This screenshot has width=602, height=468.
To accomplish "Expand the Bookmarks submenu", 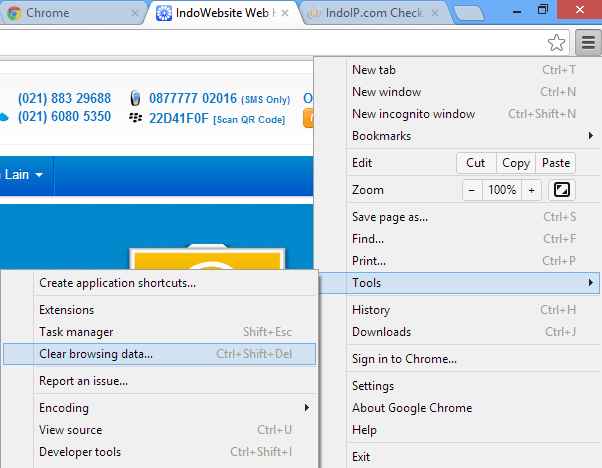I will (470, 136).
